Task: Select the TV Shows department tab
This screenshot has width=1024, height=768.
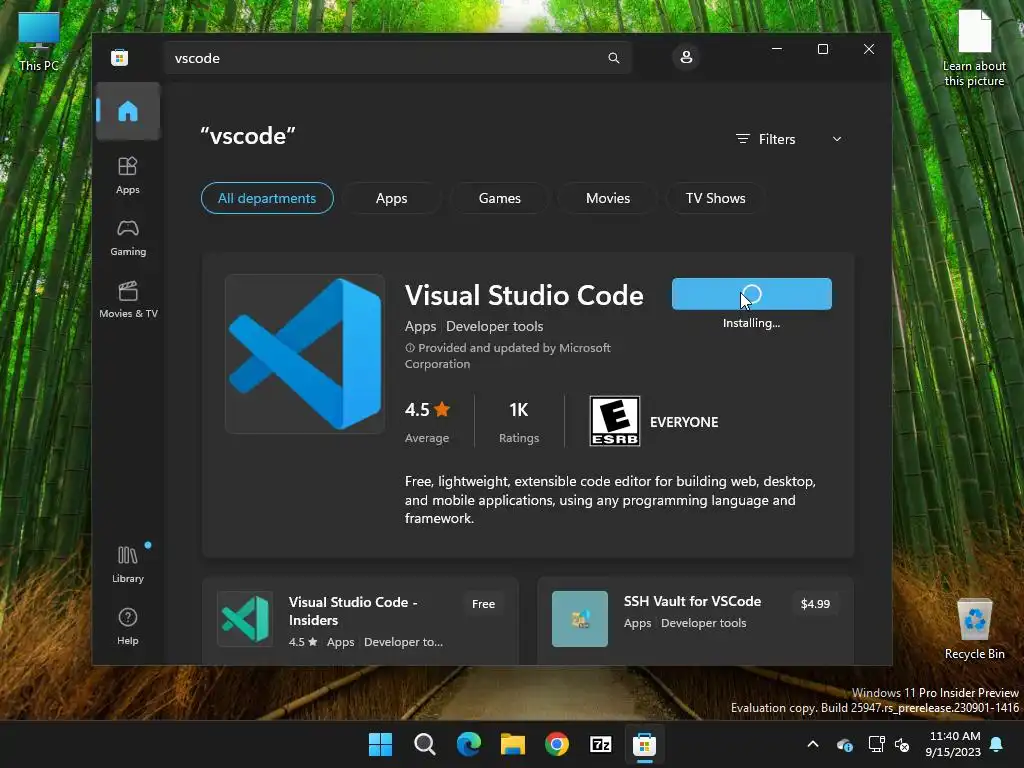Action: (716, 198)
